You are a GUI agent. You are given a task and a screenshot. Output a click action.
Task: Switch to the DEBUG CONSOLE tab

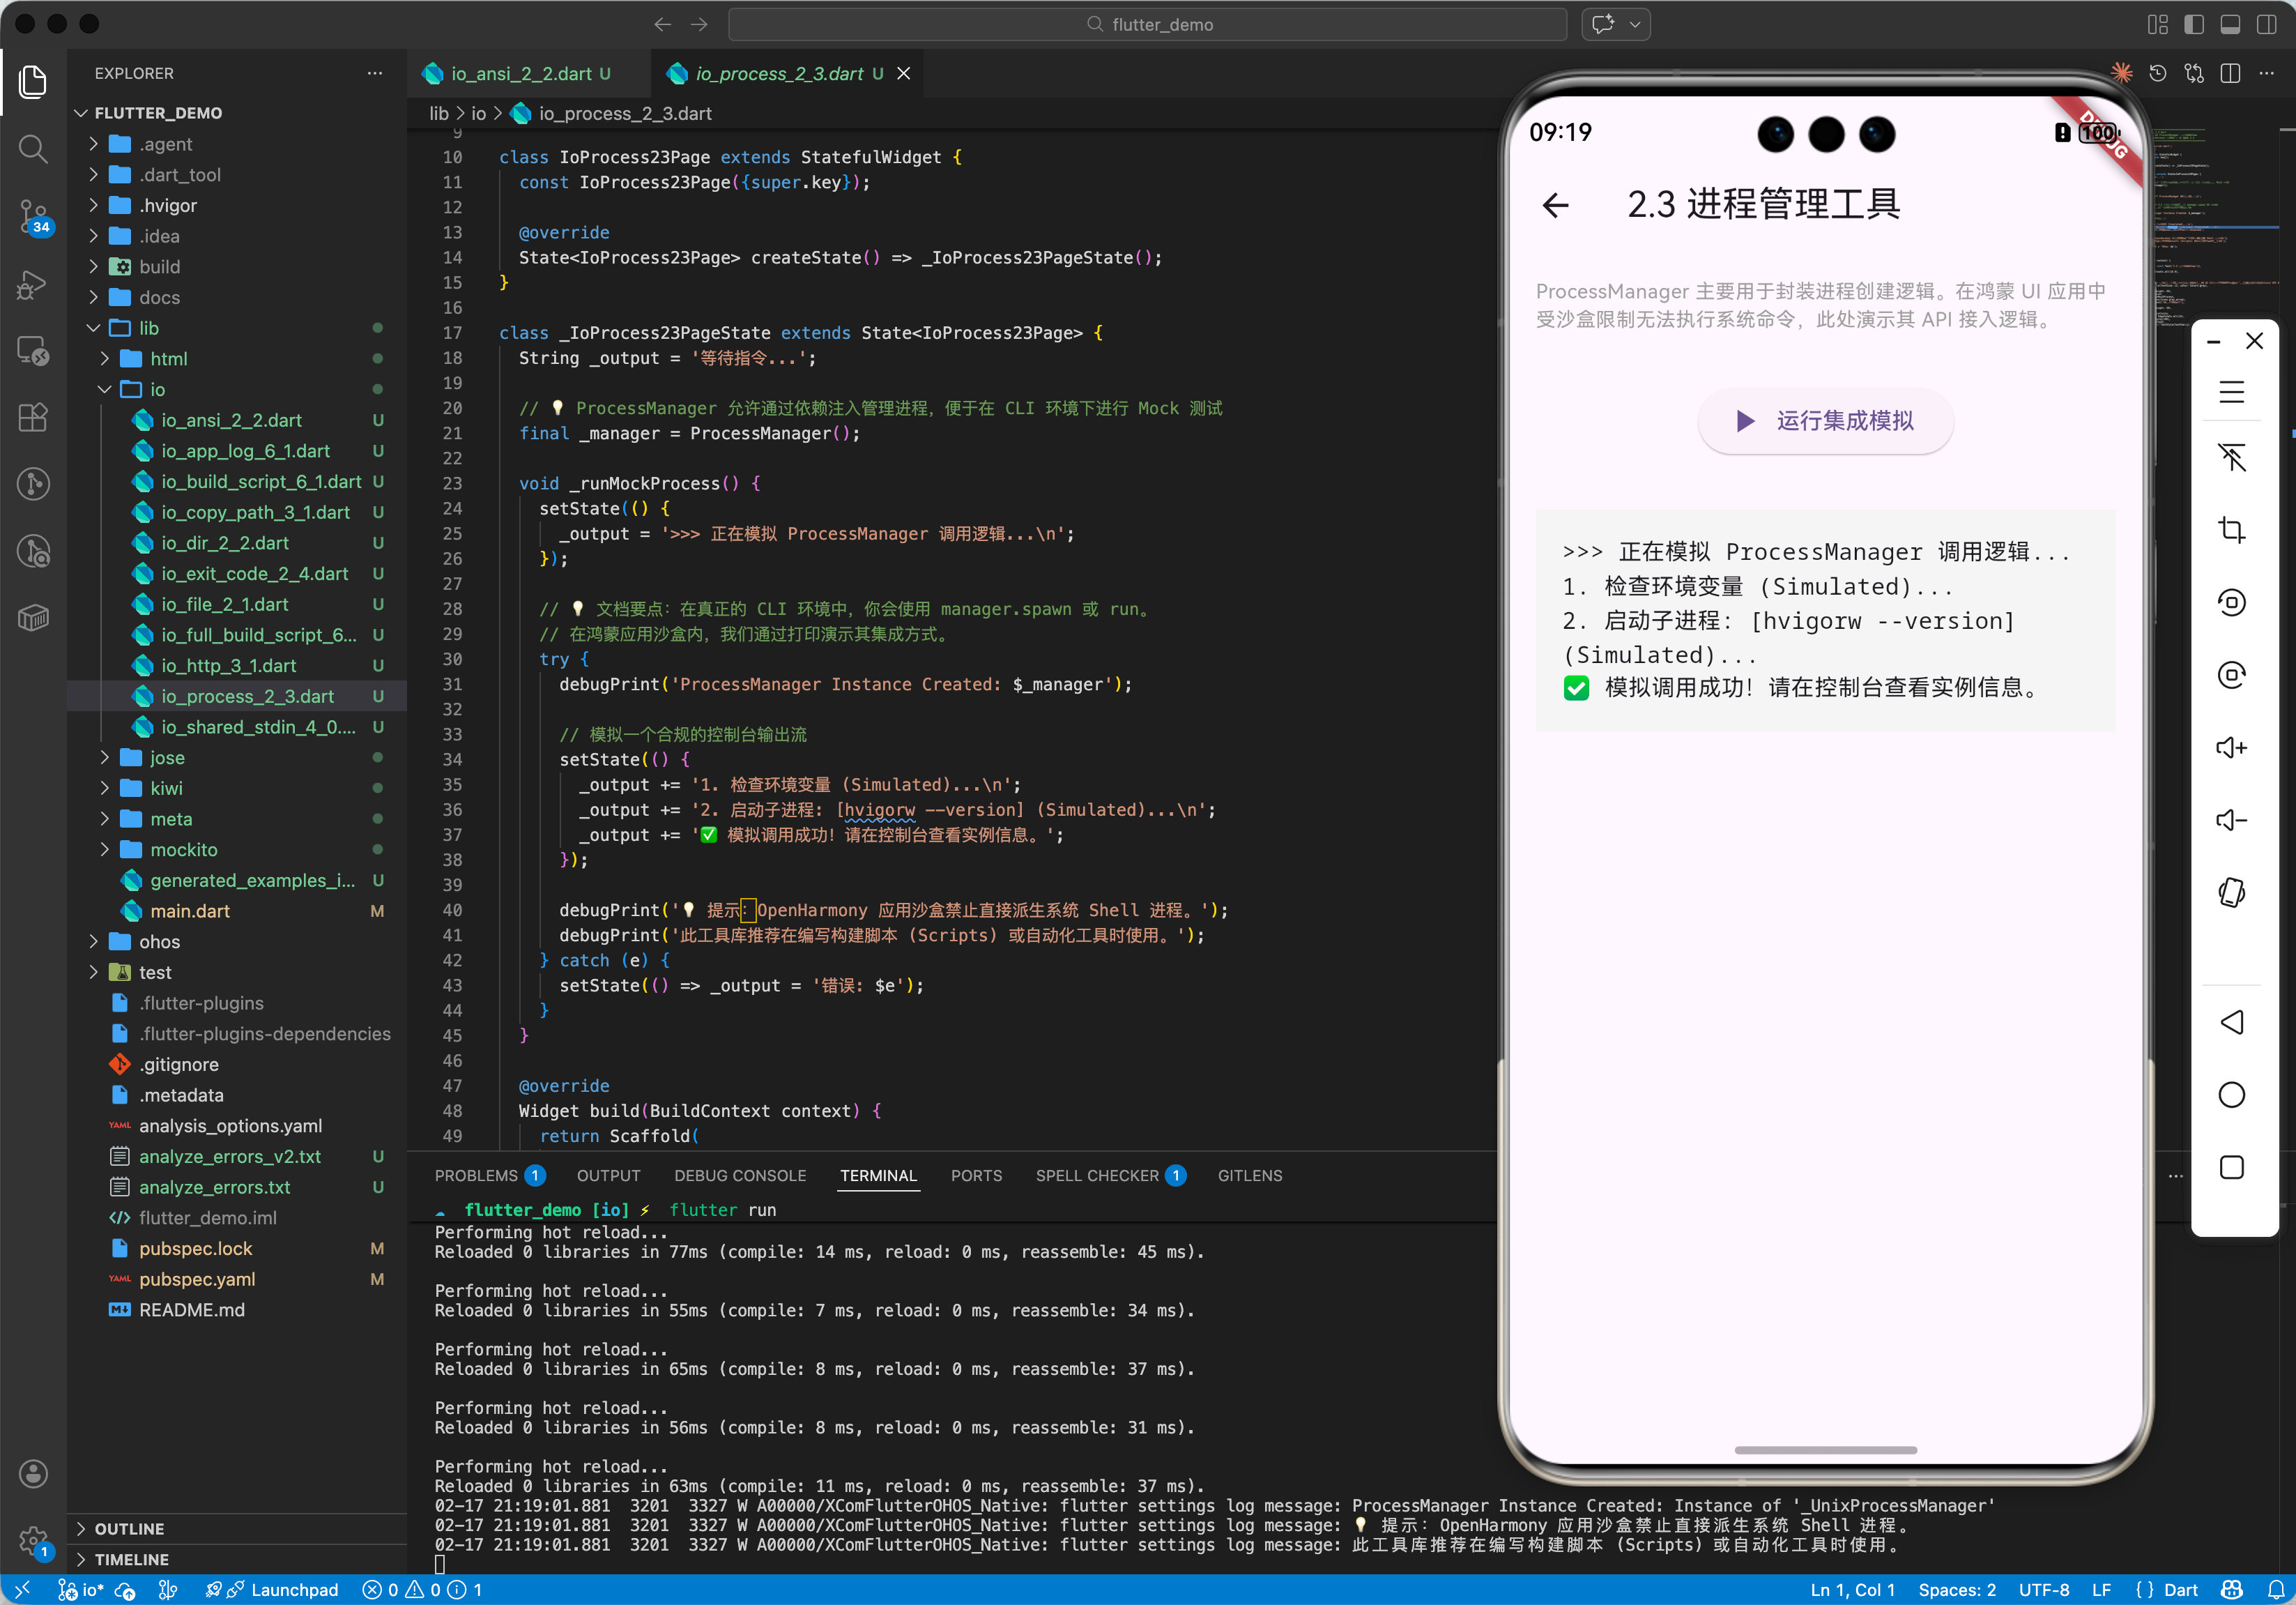tap(739, 1175)
